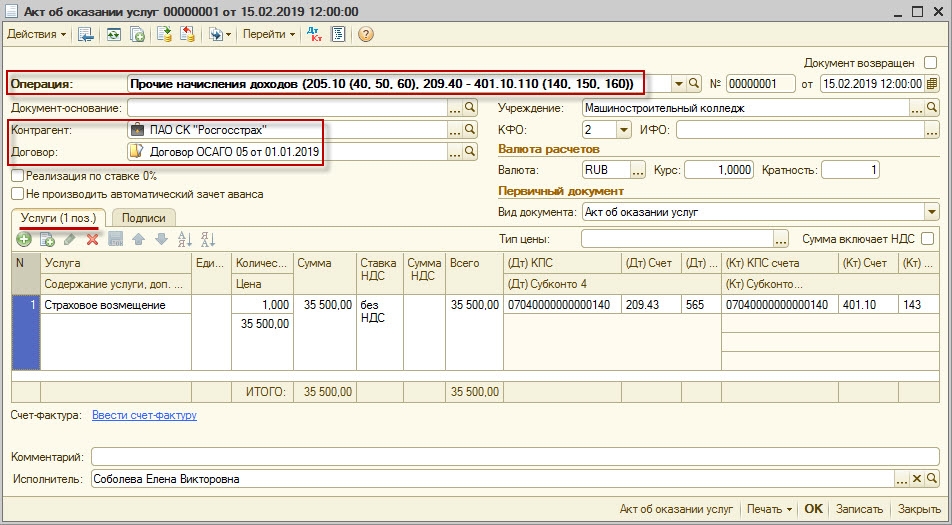
Task: Click the post document icon with green arrow
Action: (165, 35)
